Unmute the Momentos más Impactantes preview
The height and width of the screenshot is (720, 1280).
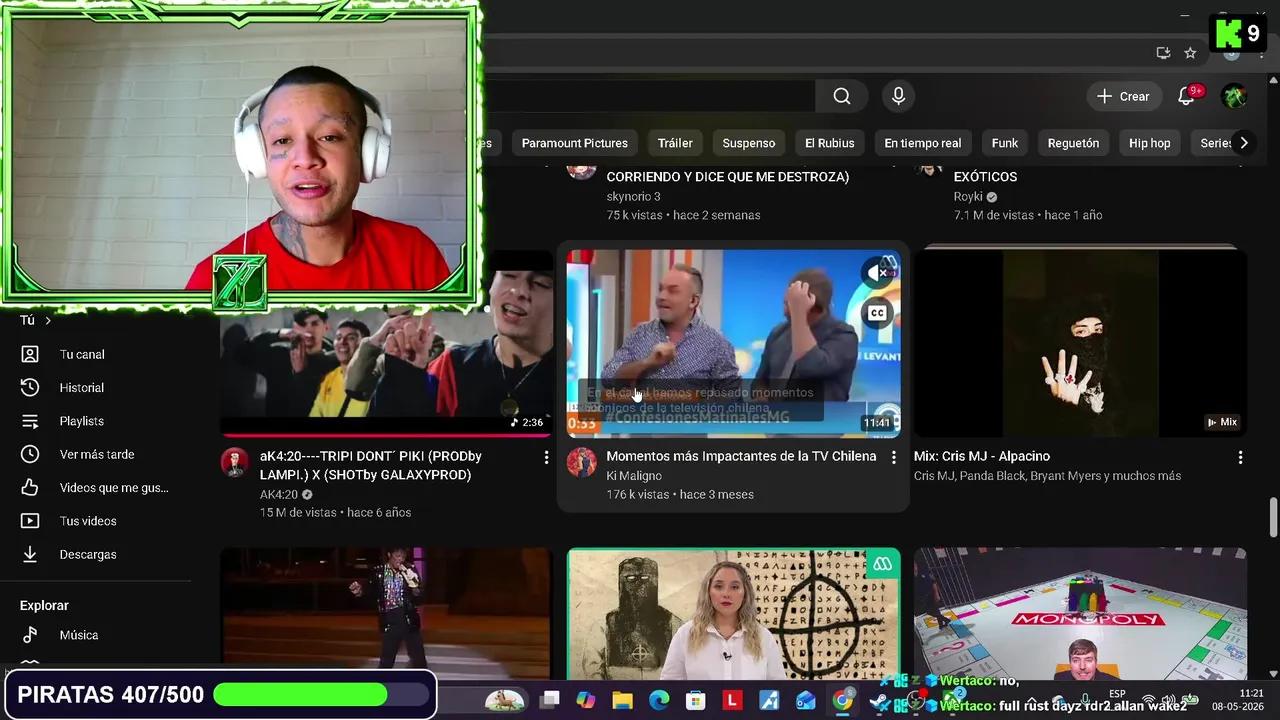point(877,272)
